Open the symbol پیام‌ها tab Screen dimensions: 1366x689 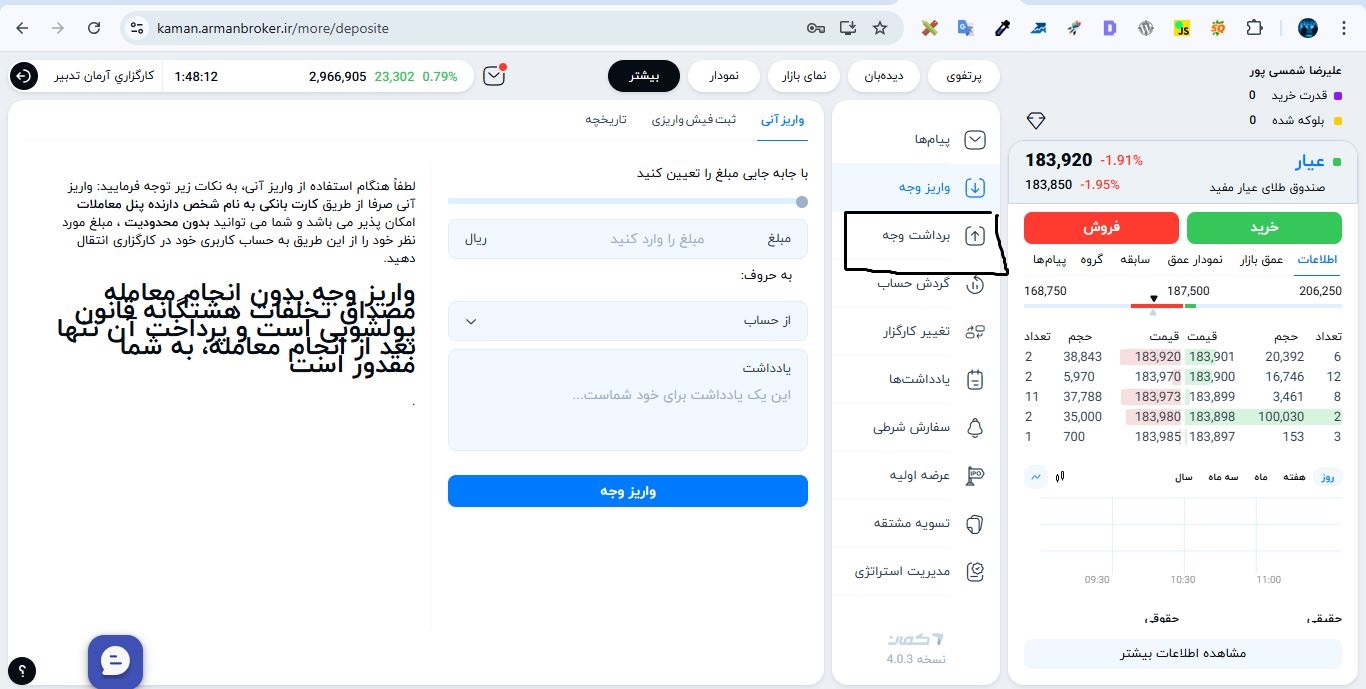pos(1050,260)
